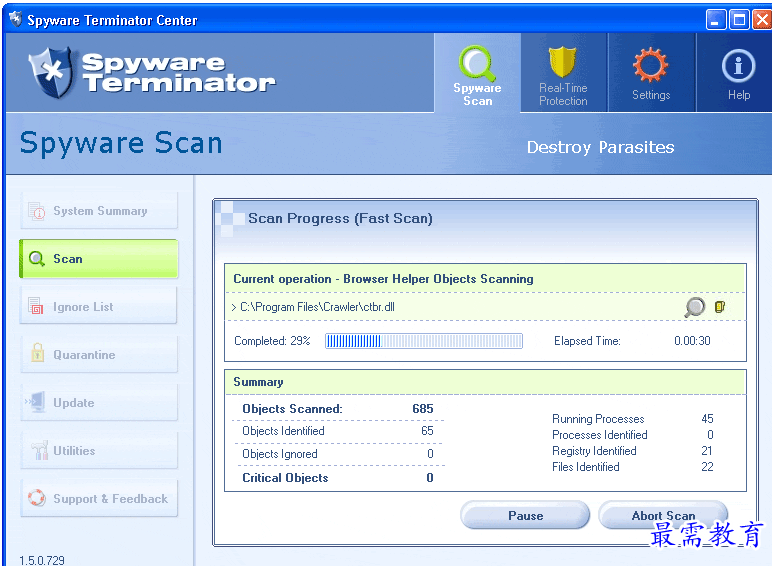The image size is (772, 566).
Task: Click the Quarantine padlock icon
Action: pos(37,352)
